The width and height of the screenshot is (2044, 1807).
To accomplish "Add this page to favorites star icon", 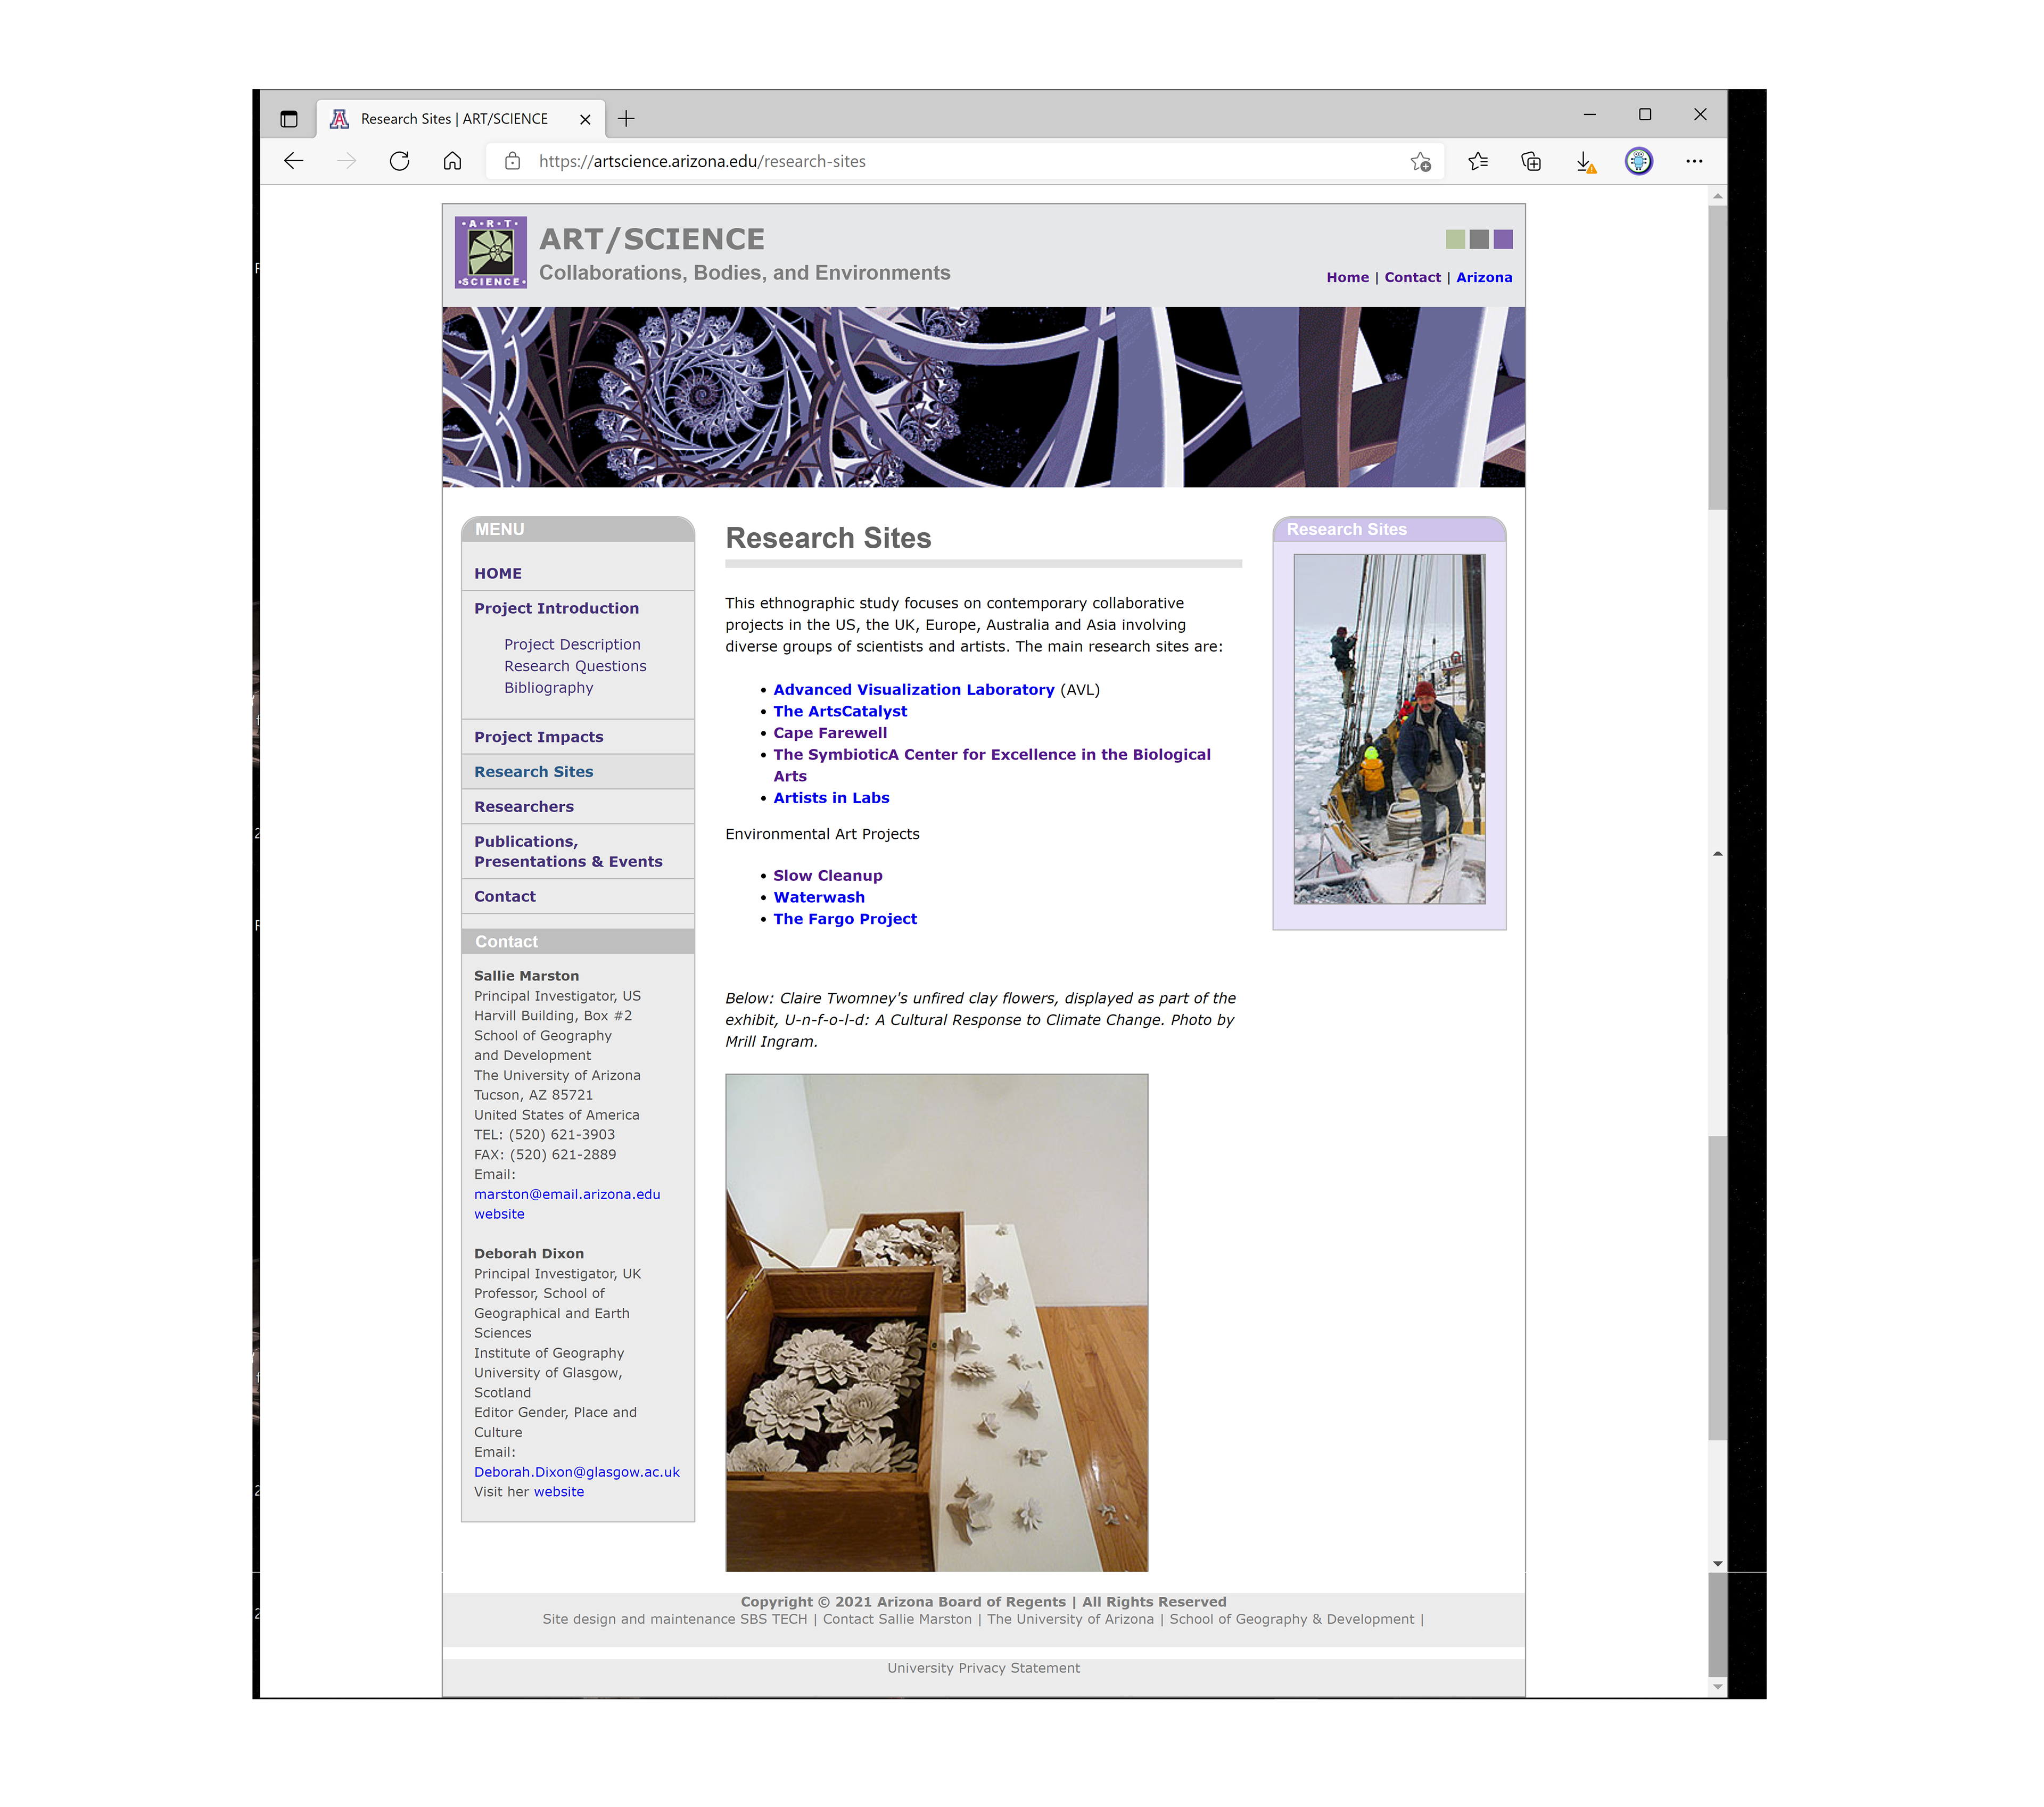I will [x=1420, y=161].
